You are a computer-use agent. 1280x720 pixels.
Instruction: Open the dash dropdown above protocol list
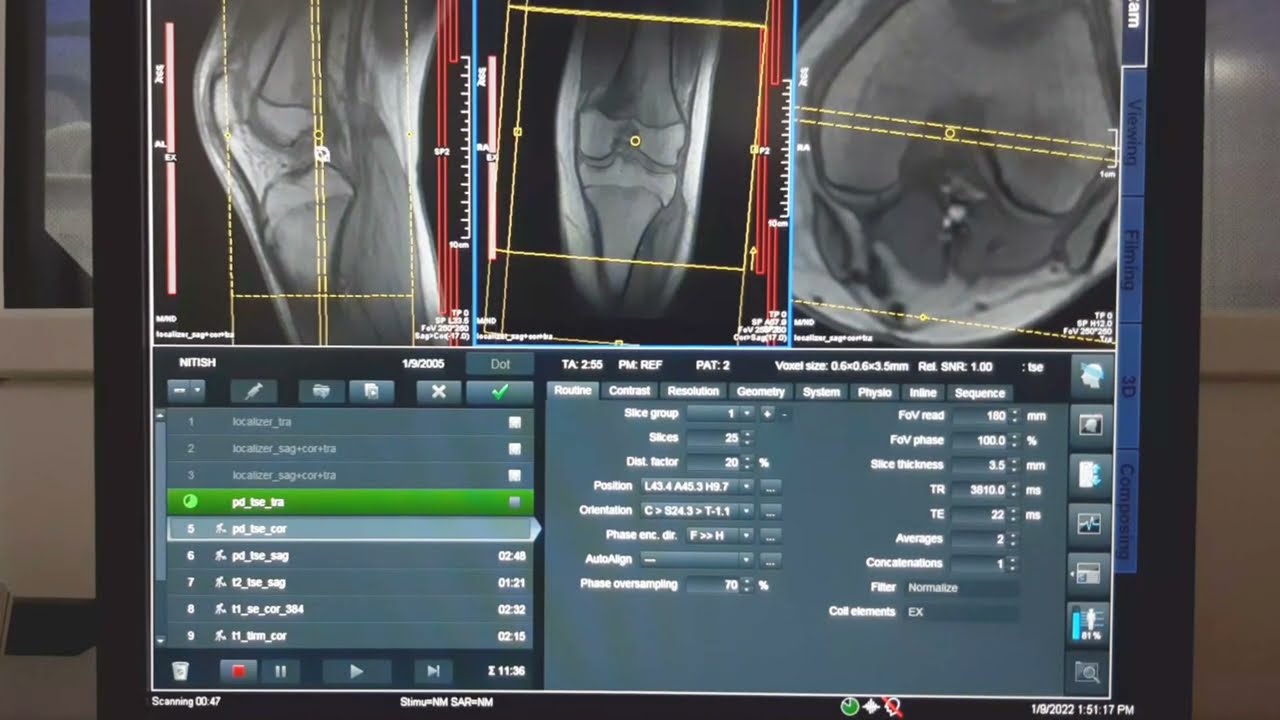pos(187,391)
